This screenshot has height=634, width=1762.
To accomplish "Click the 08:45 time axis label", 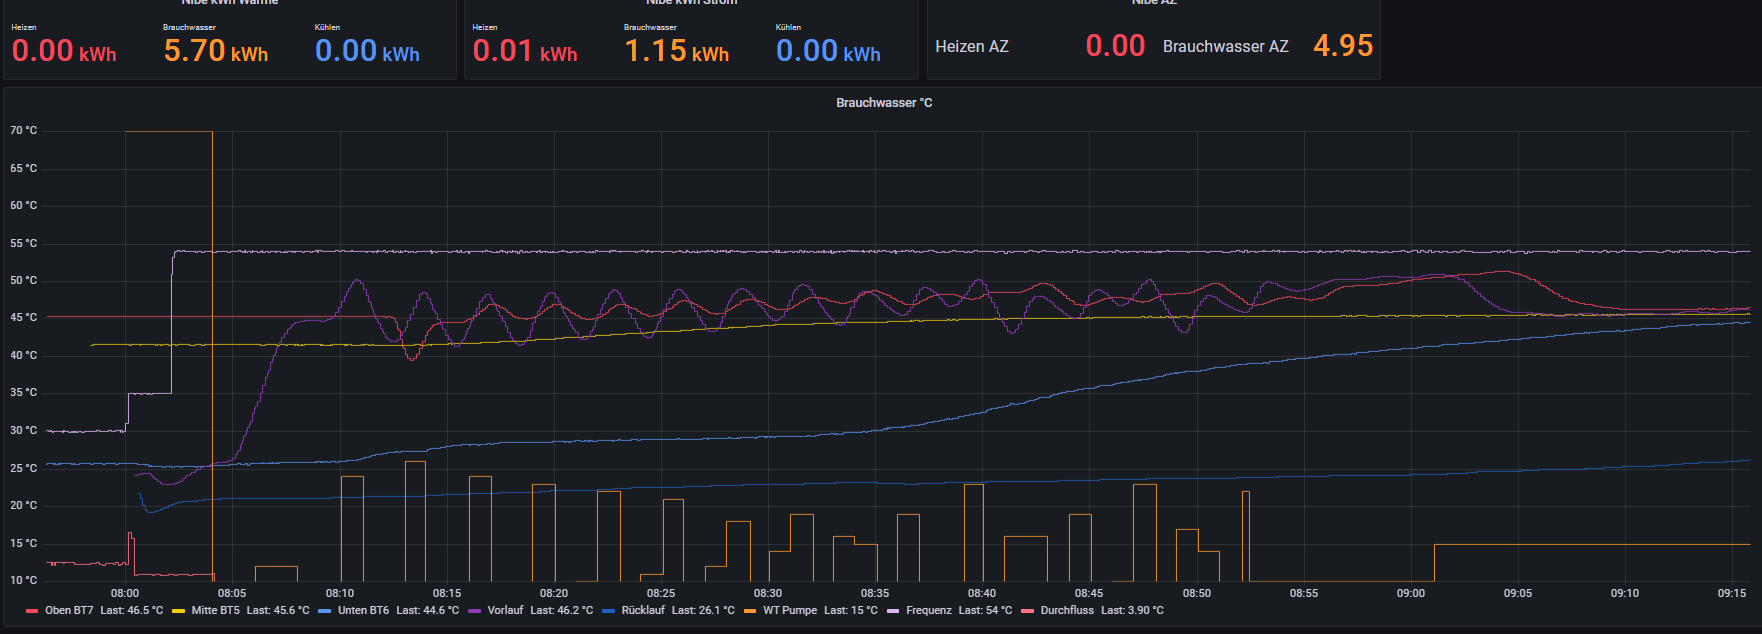I will pyautogui.click(x=1089, y=593).
